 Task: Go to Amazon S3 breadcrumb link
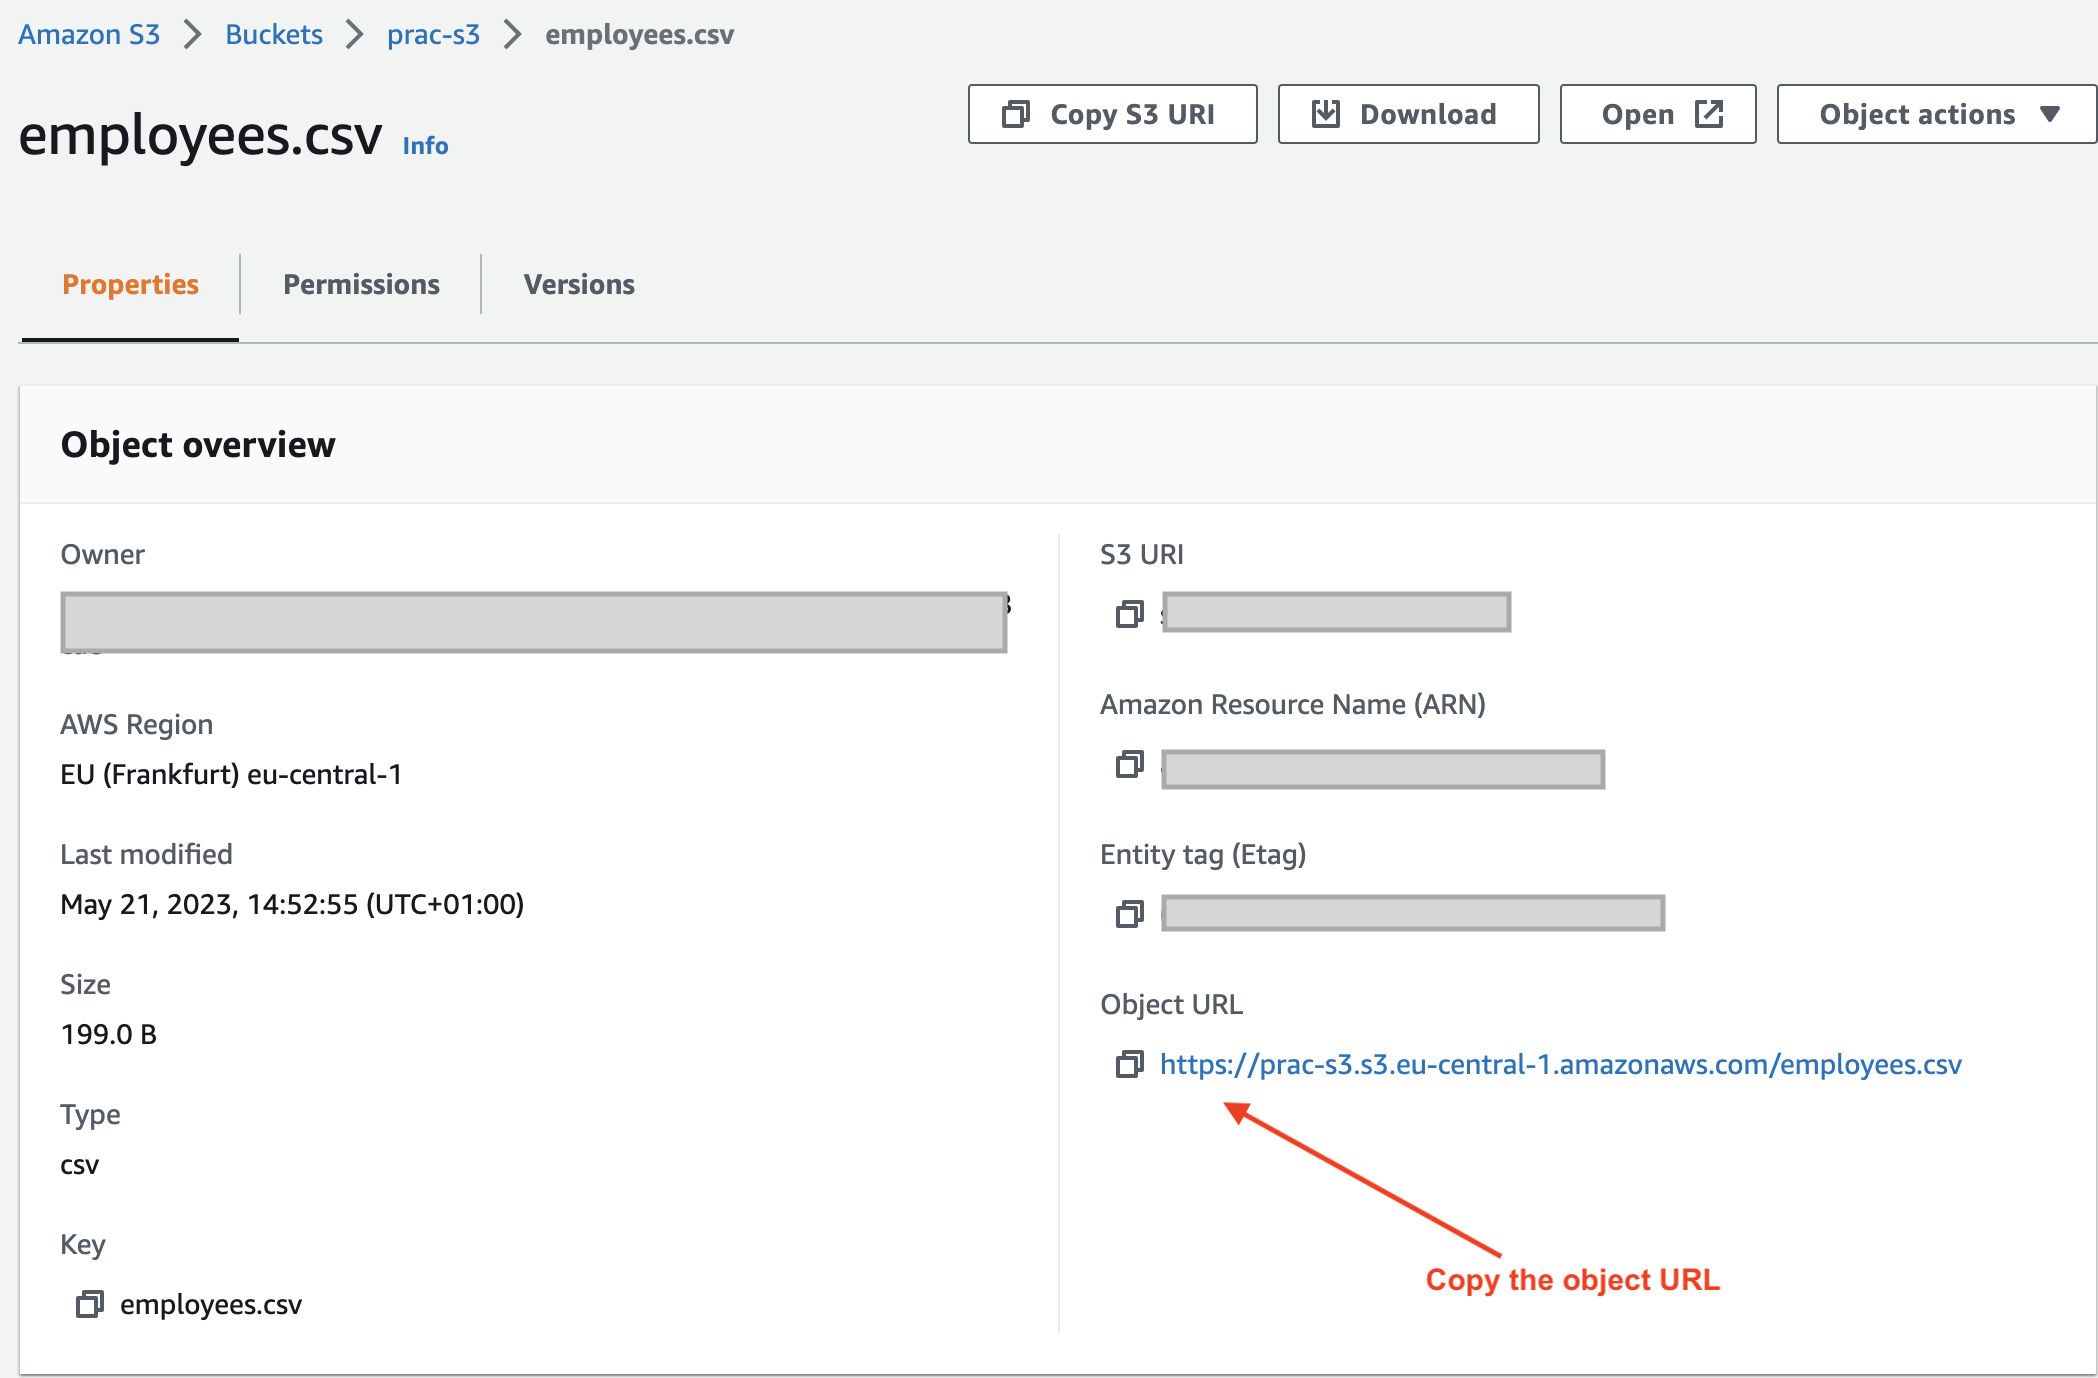coord(89,34)
